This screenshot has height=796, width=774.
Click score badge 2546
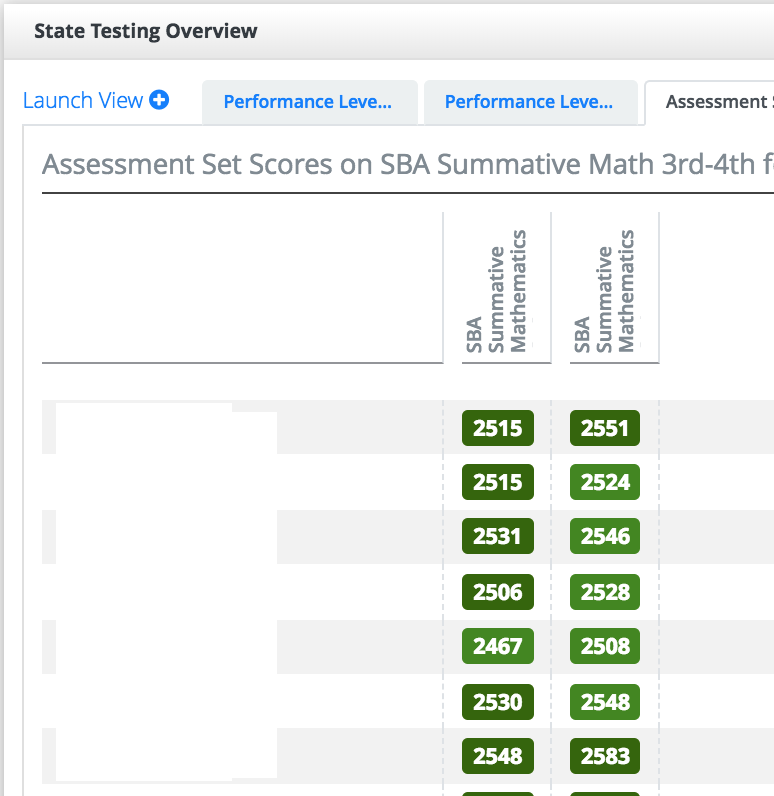(604, 536)
